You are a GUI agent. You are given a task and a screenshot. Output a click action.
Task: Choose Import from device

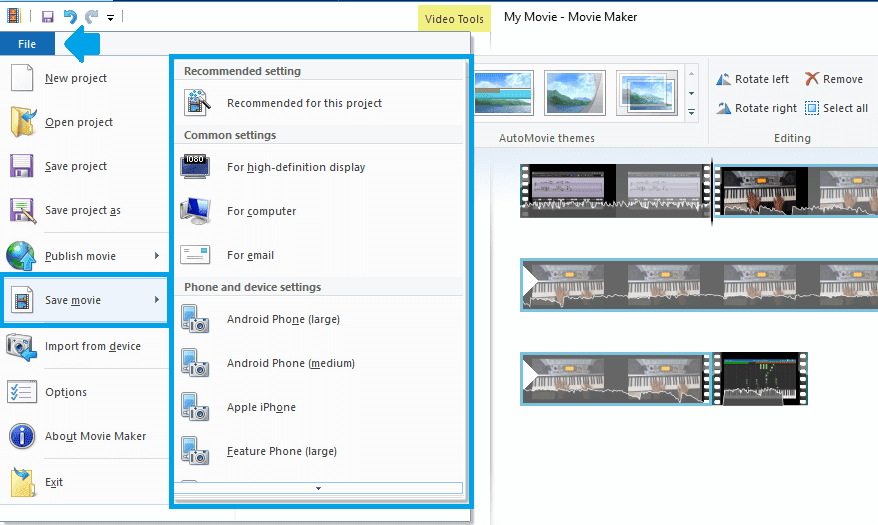click(93, 346)
